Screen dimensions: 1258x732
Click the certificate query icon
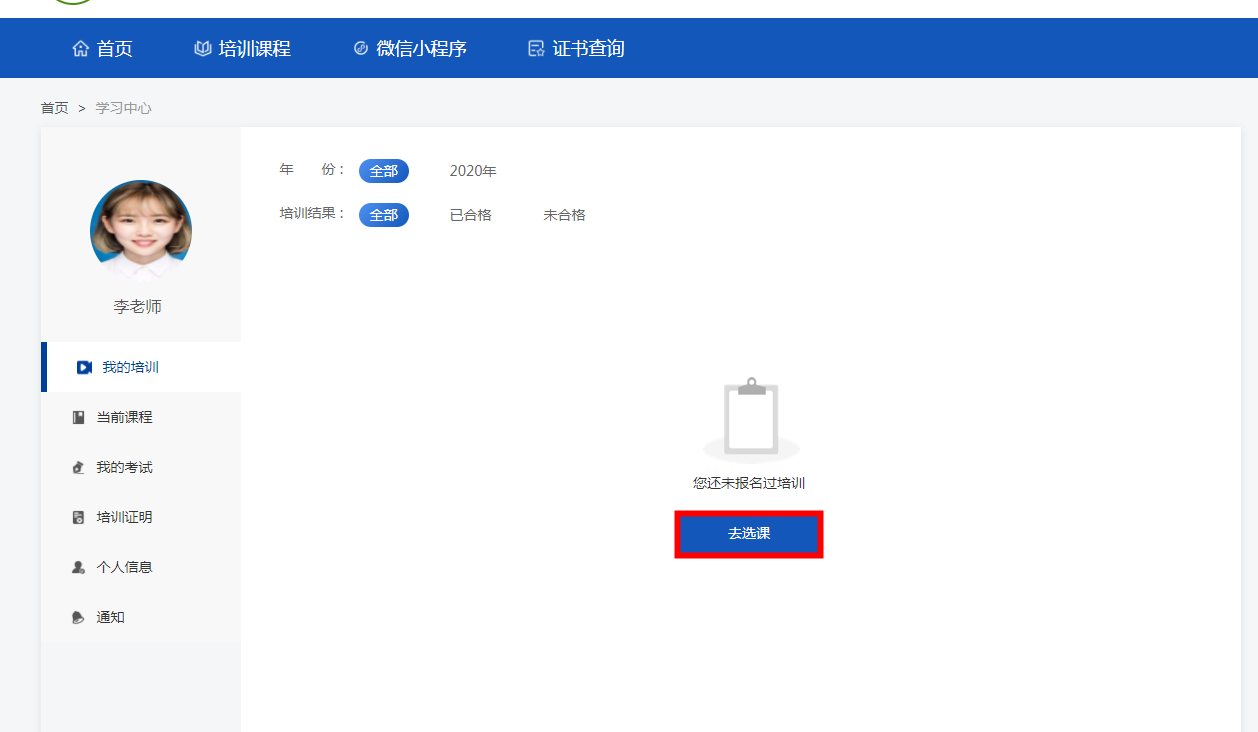pos(536,49)
